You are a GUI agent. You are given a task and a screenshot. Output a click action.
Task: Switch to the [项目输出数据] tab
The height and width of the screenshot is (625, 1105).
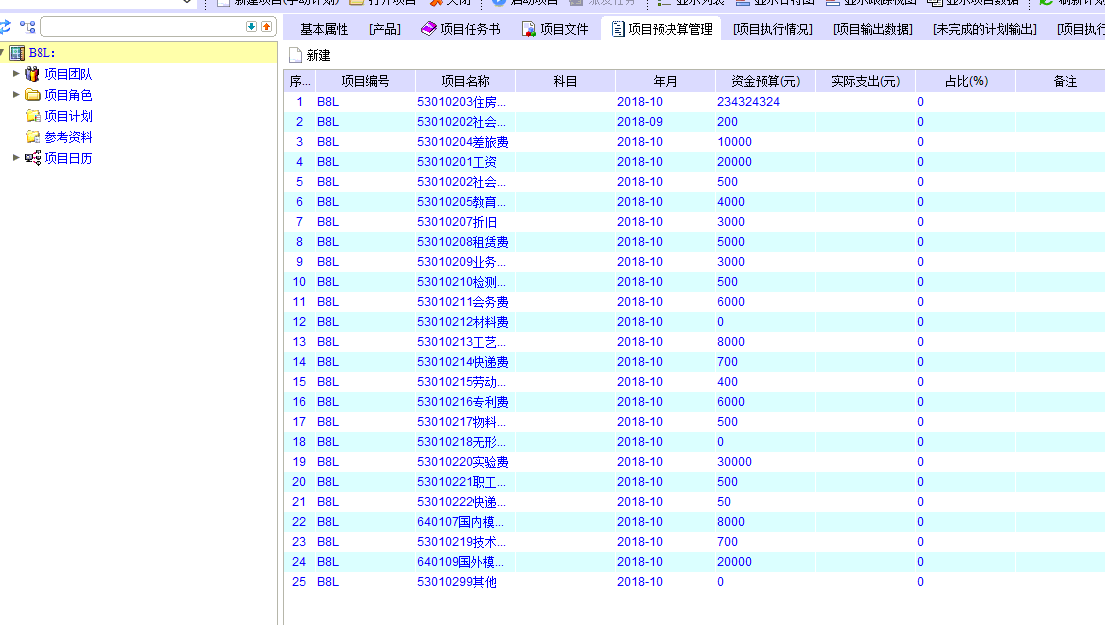pyautogui.click(x=872, y=29)
